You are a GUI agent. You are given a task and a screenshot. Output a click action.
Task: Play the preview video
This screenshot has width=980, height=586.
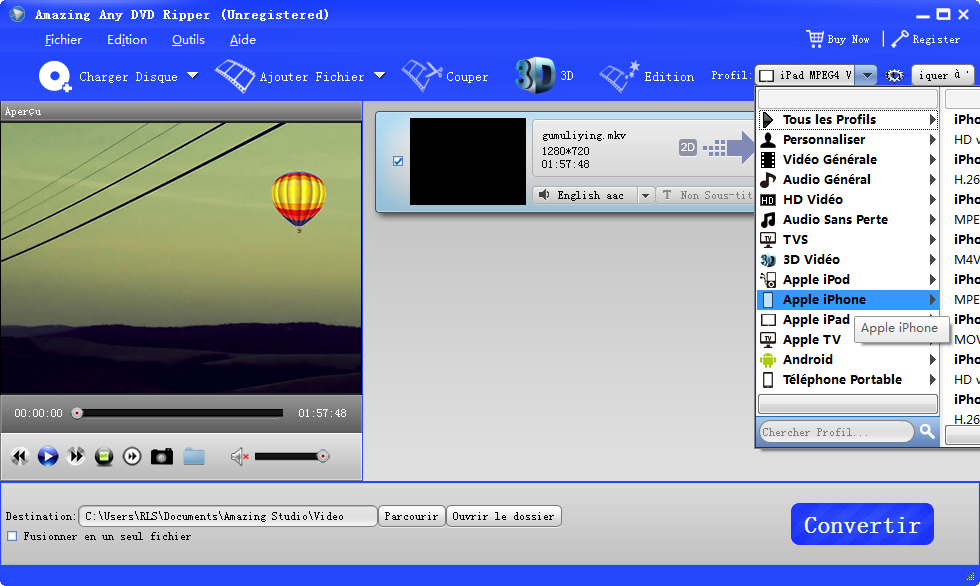(x=48, y=457)
